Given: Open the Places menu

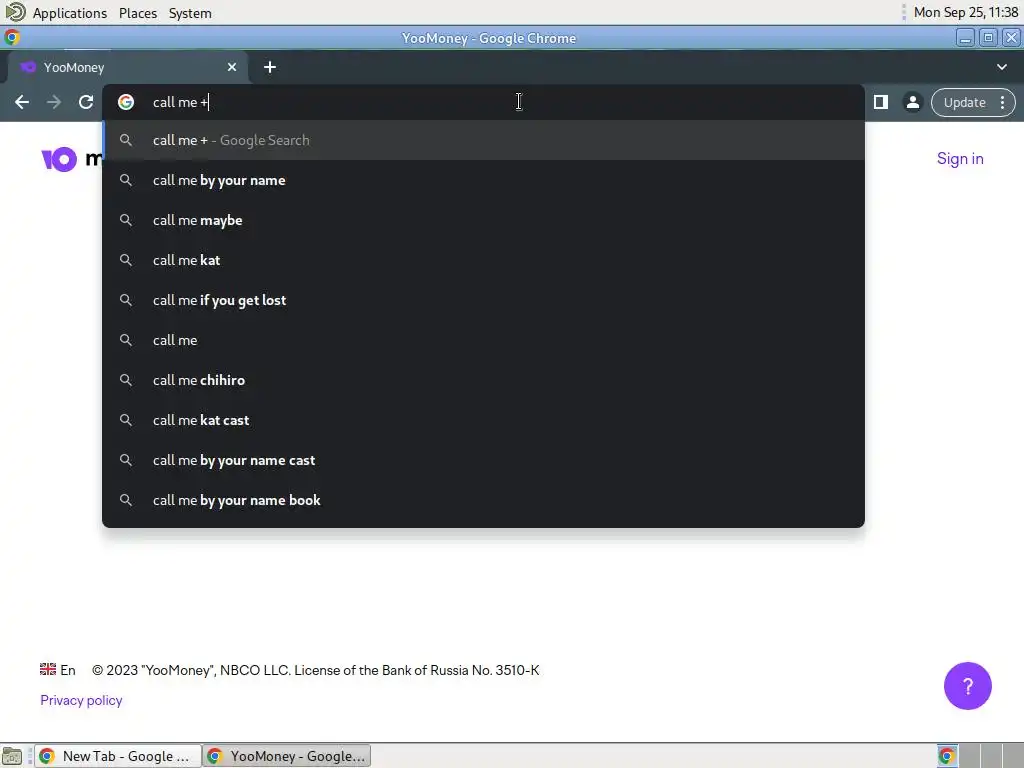Looking at the screenshot, I should click(x=138, y=13).
